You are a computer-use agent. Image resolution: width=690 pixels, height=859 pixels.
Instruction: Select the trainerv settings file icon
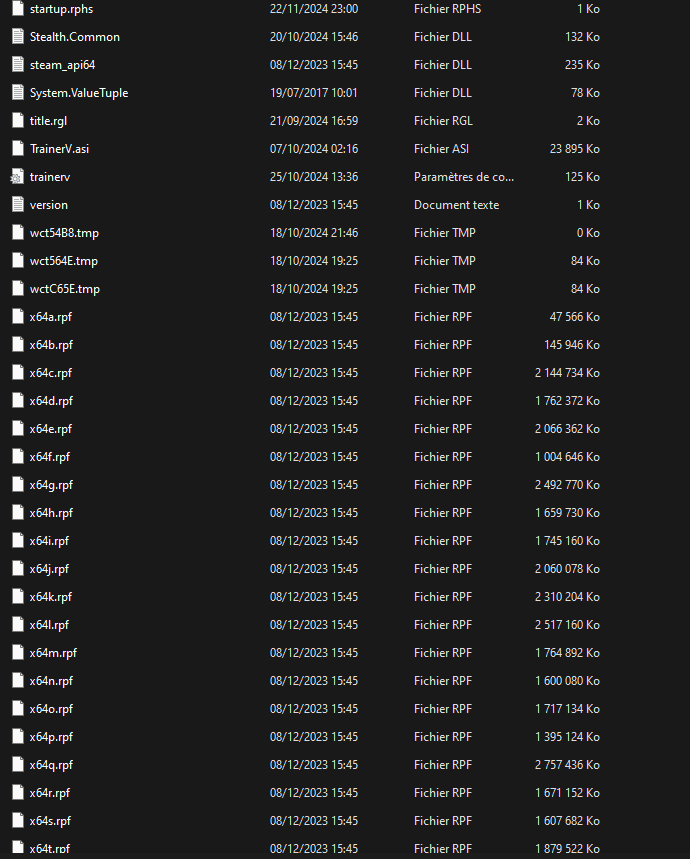17,177
